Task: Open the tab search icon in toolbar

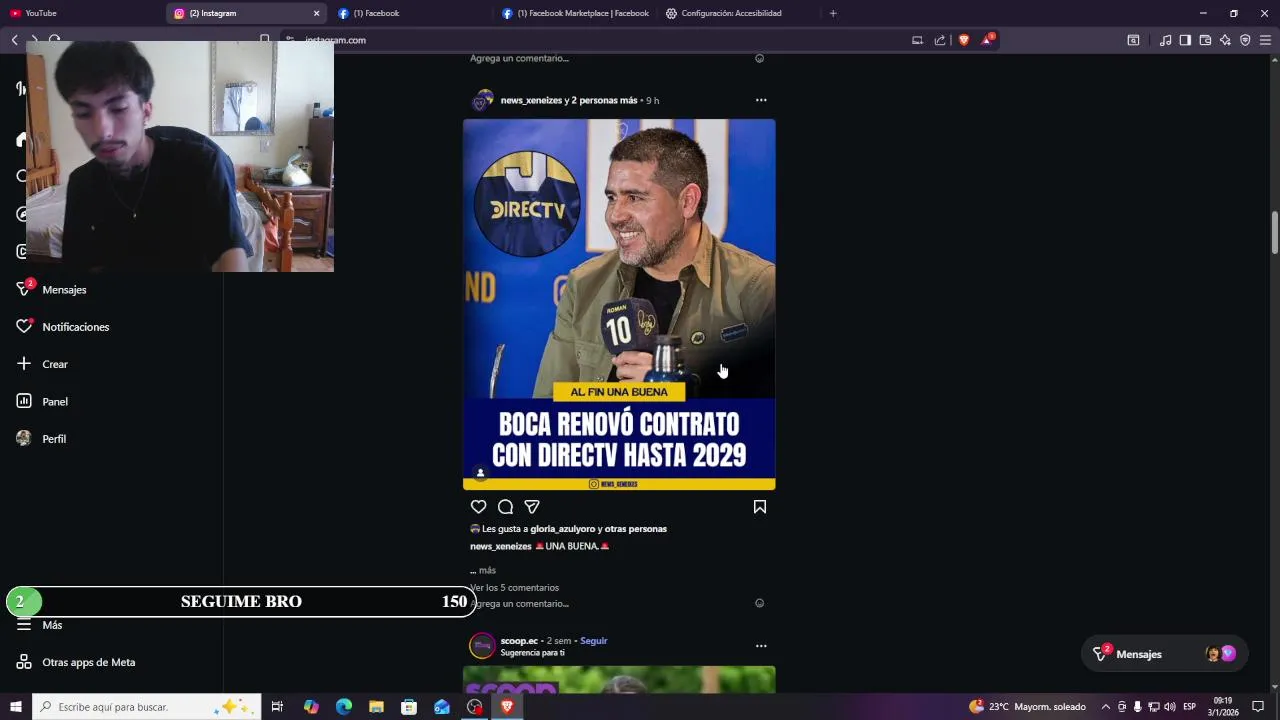Action: click(x=1133, y=40)
